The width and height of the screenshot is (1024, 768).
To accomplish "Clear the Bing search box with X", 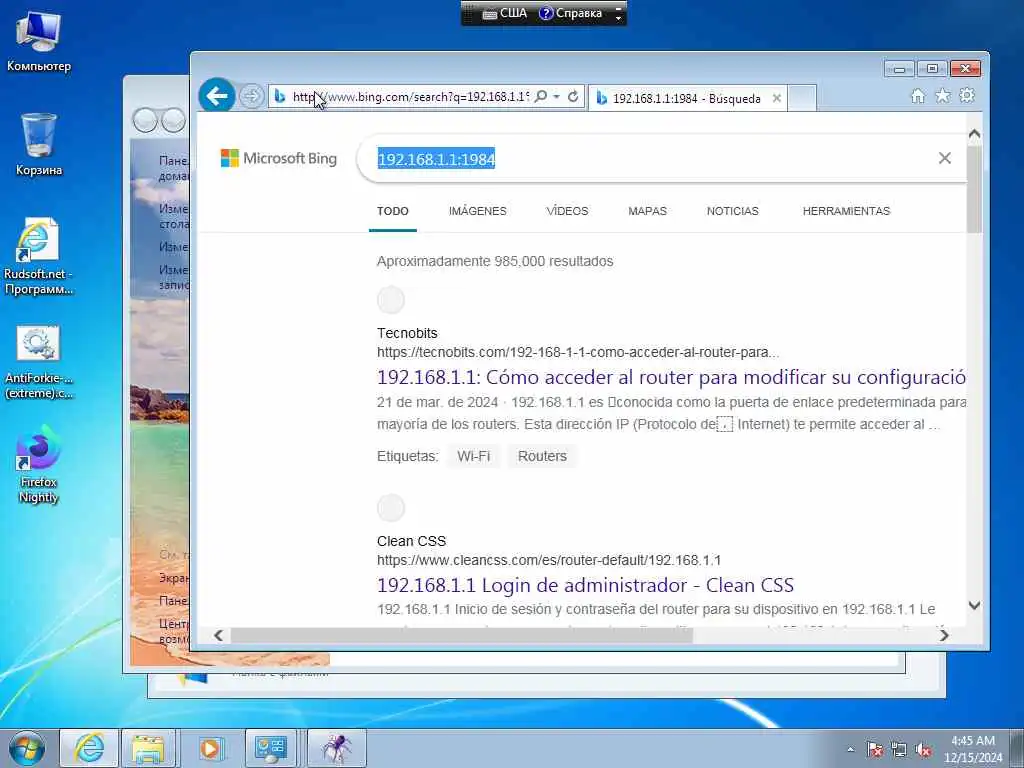I will click(944, 158).
